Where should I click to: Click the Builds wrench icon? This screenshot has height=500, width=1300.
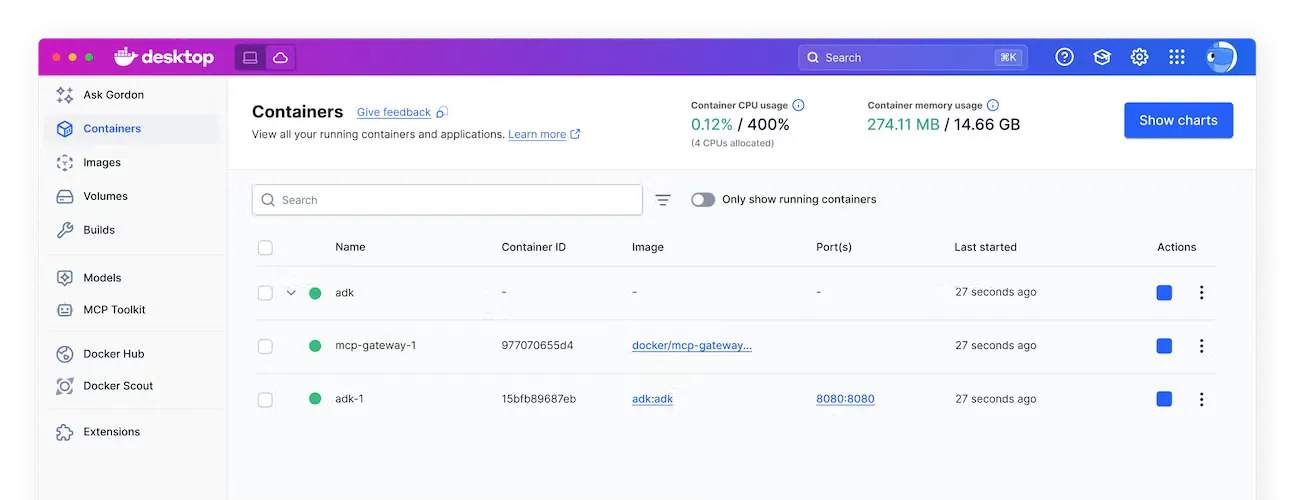tap(65, 230)
